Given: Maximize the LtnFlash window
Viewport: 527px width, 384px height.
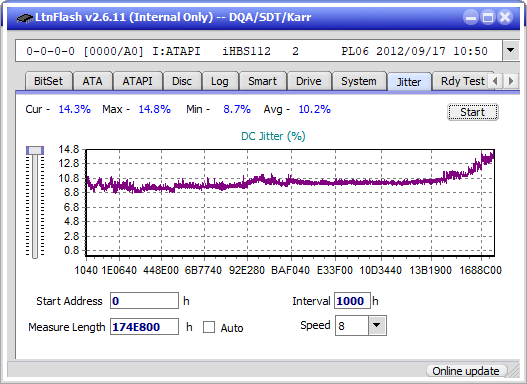Looking at the screenshot, I should point(488,17).
